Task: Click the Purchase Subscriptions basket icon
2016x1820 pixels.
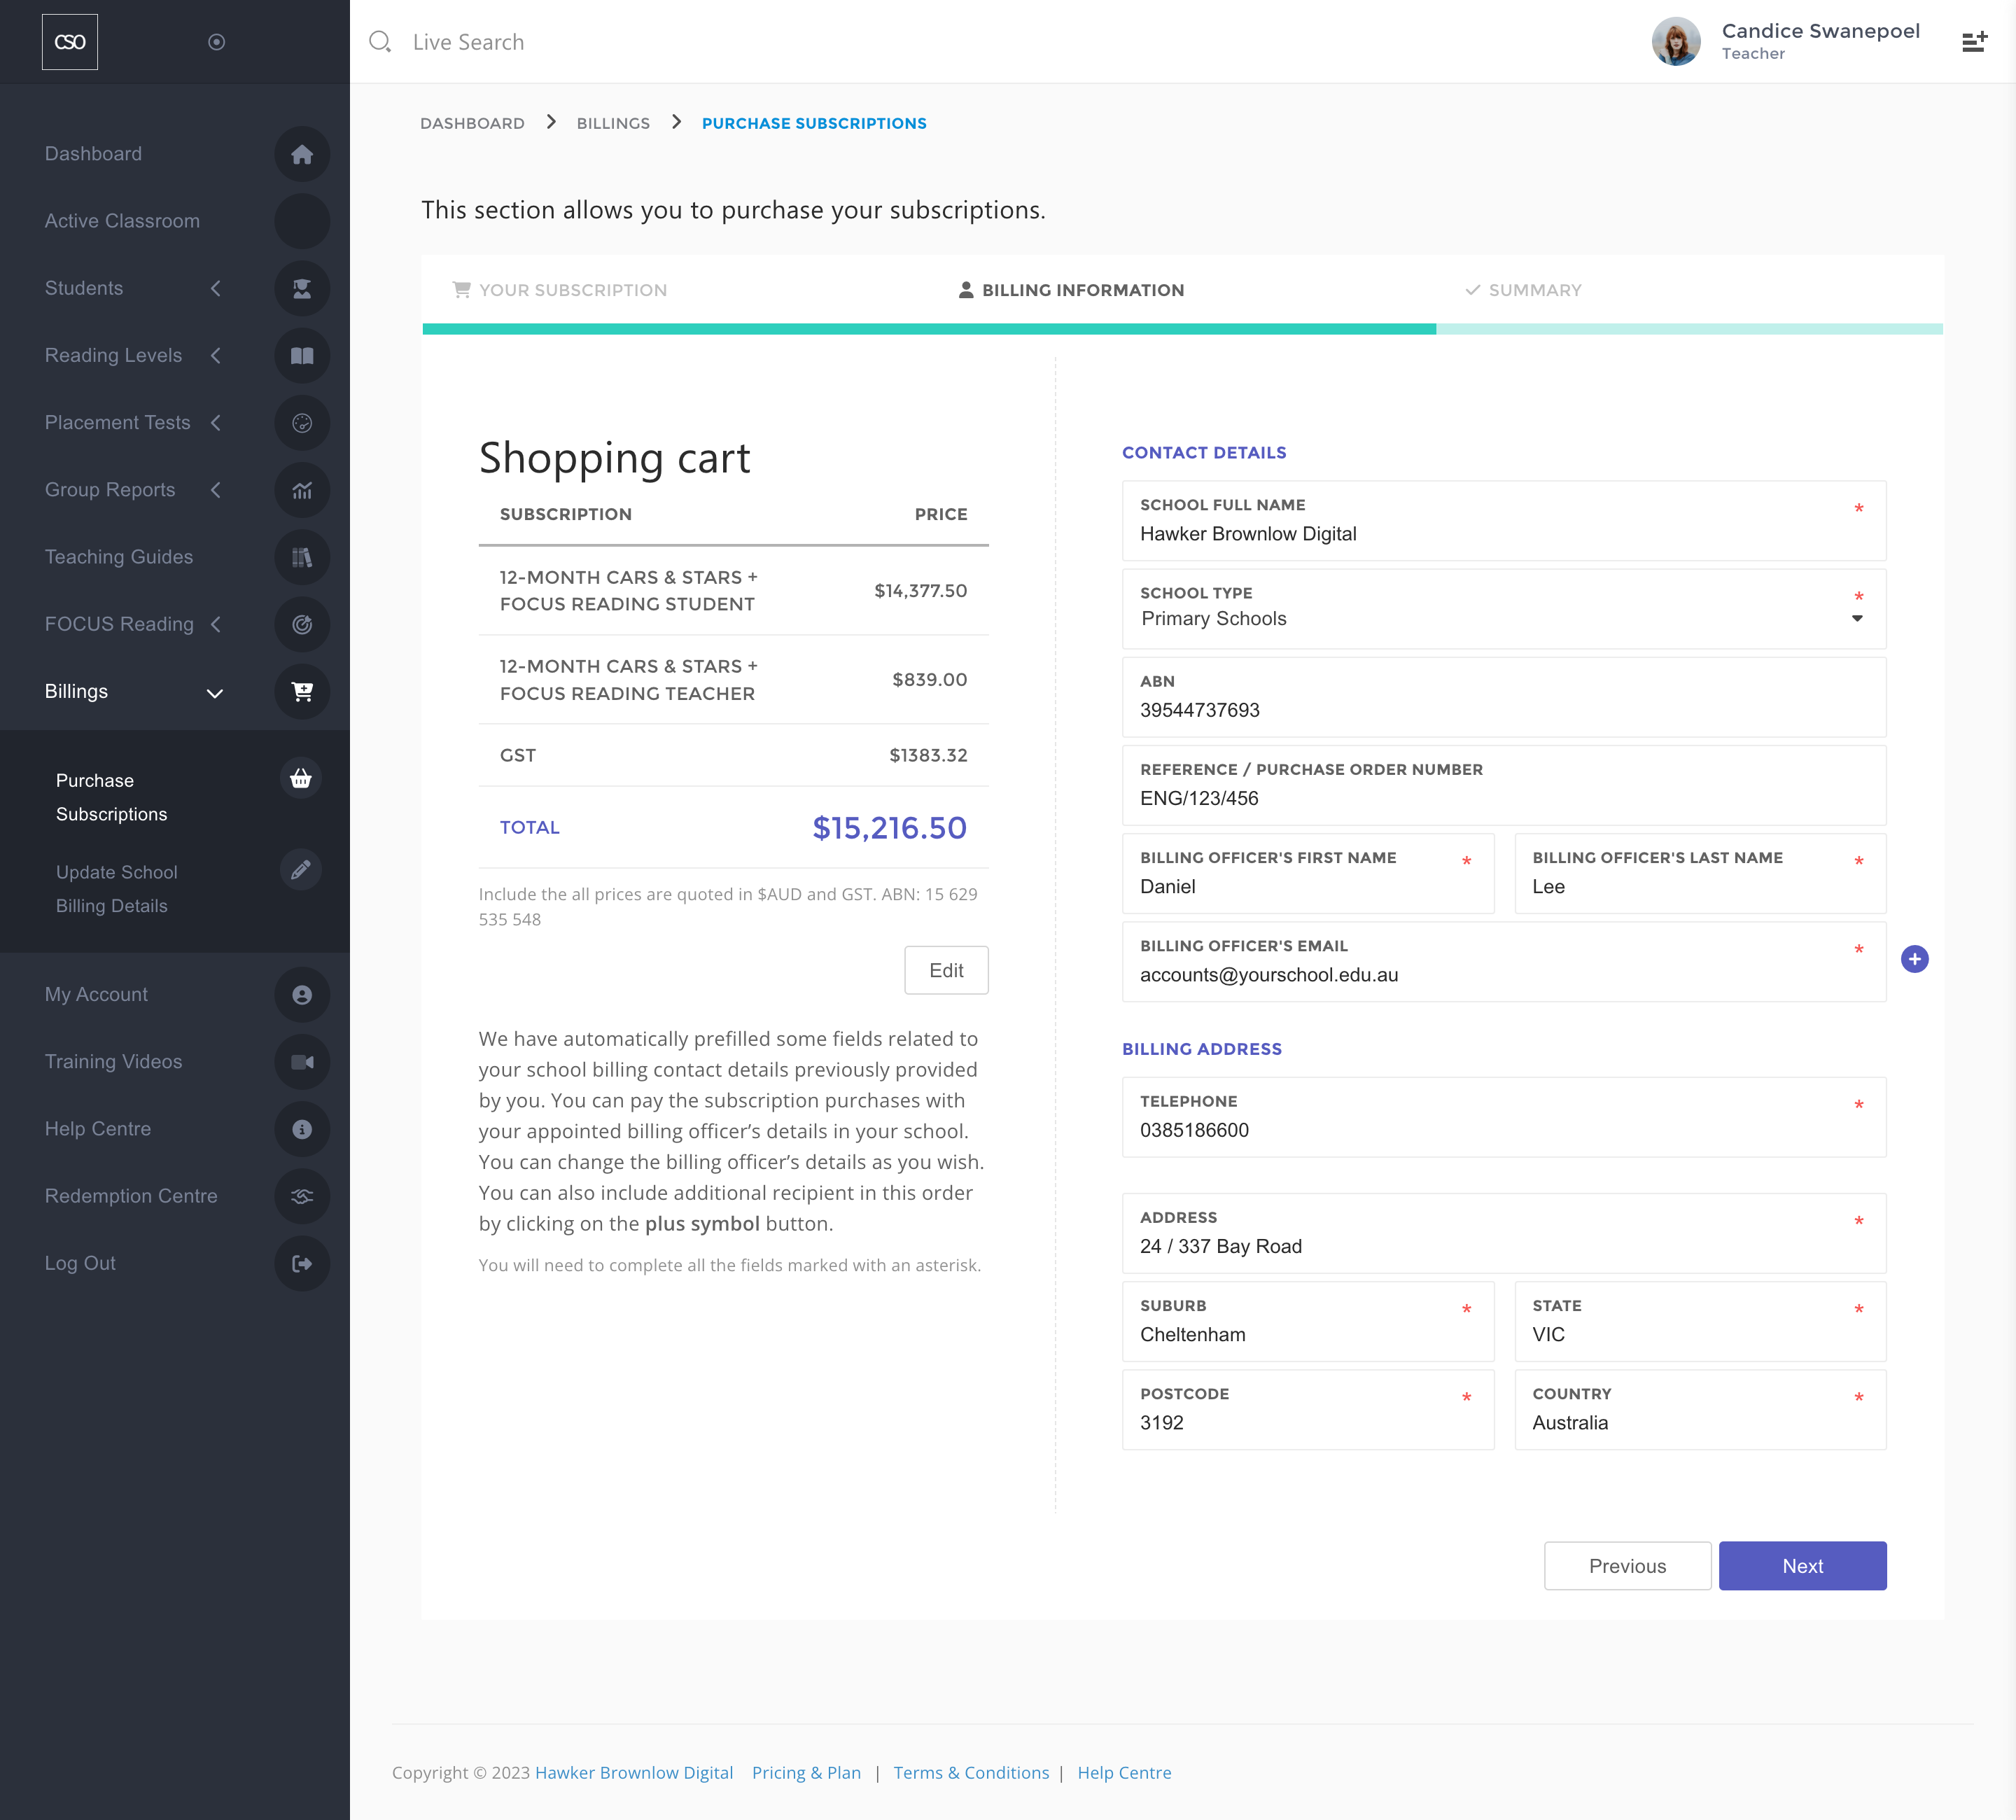Action: coord(300,779)
